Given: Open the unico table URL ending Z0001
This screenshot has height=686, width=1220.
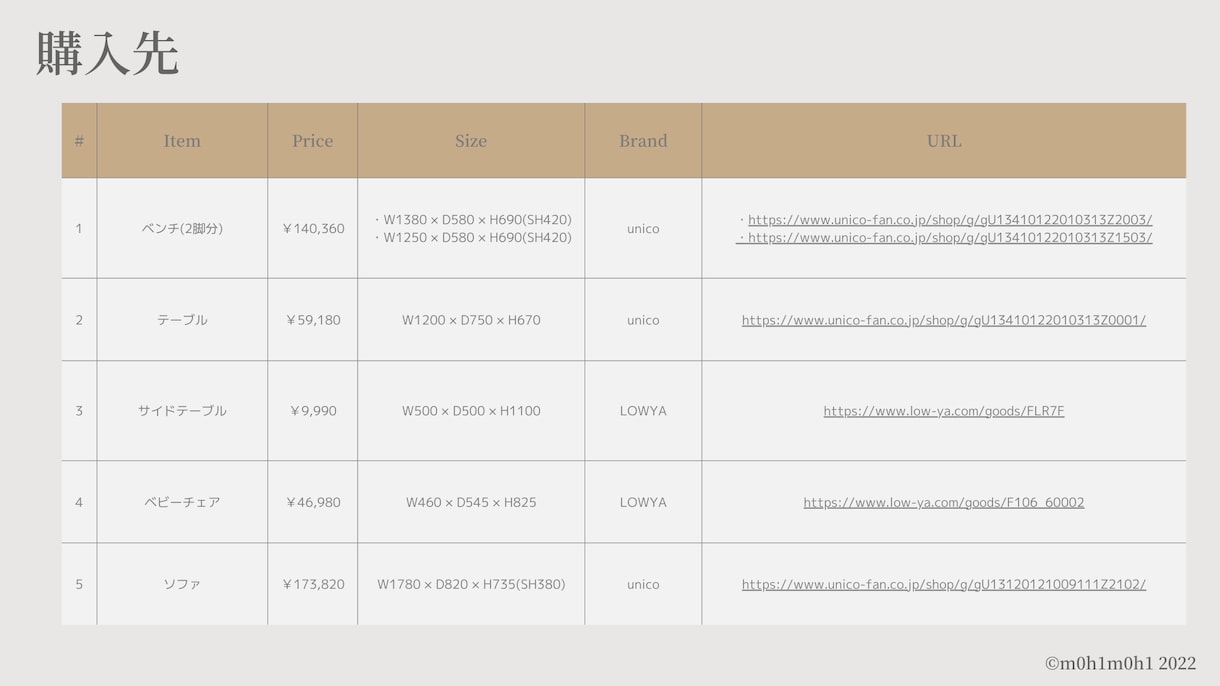Looking at the screenshot, I should [944, 320].
